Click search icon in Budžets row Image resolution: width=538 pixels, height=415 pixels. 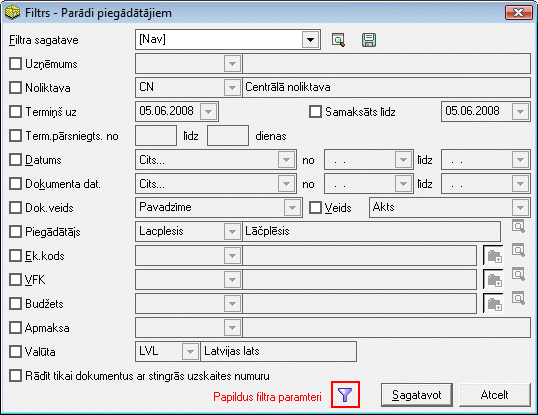(x=518, y=298)
